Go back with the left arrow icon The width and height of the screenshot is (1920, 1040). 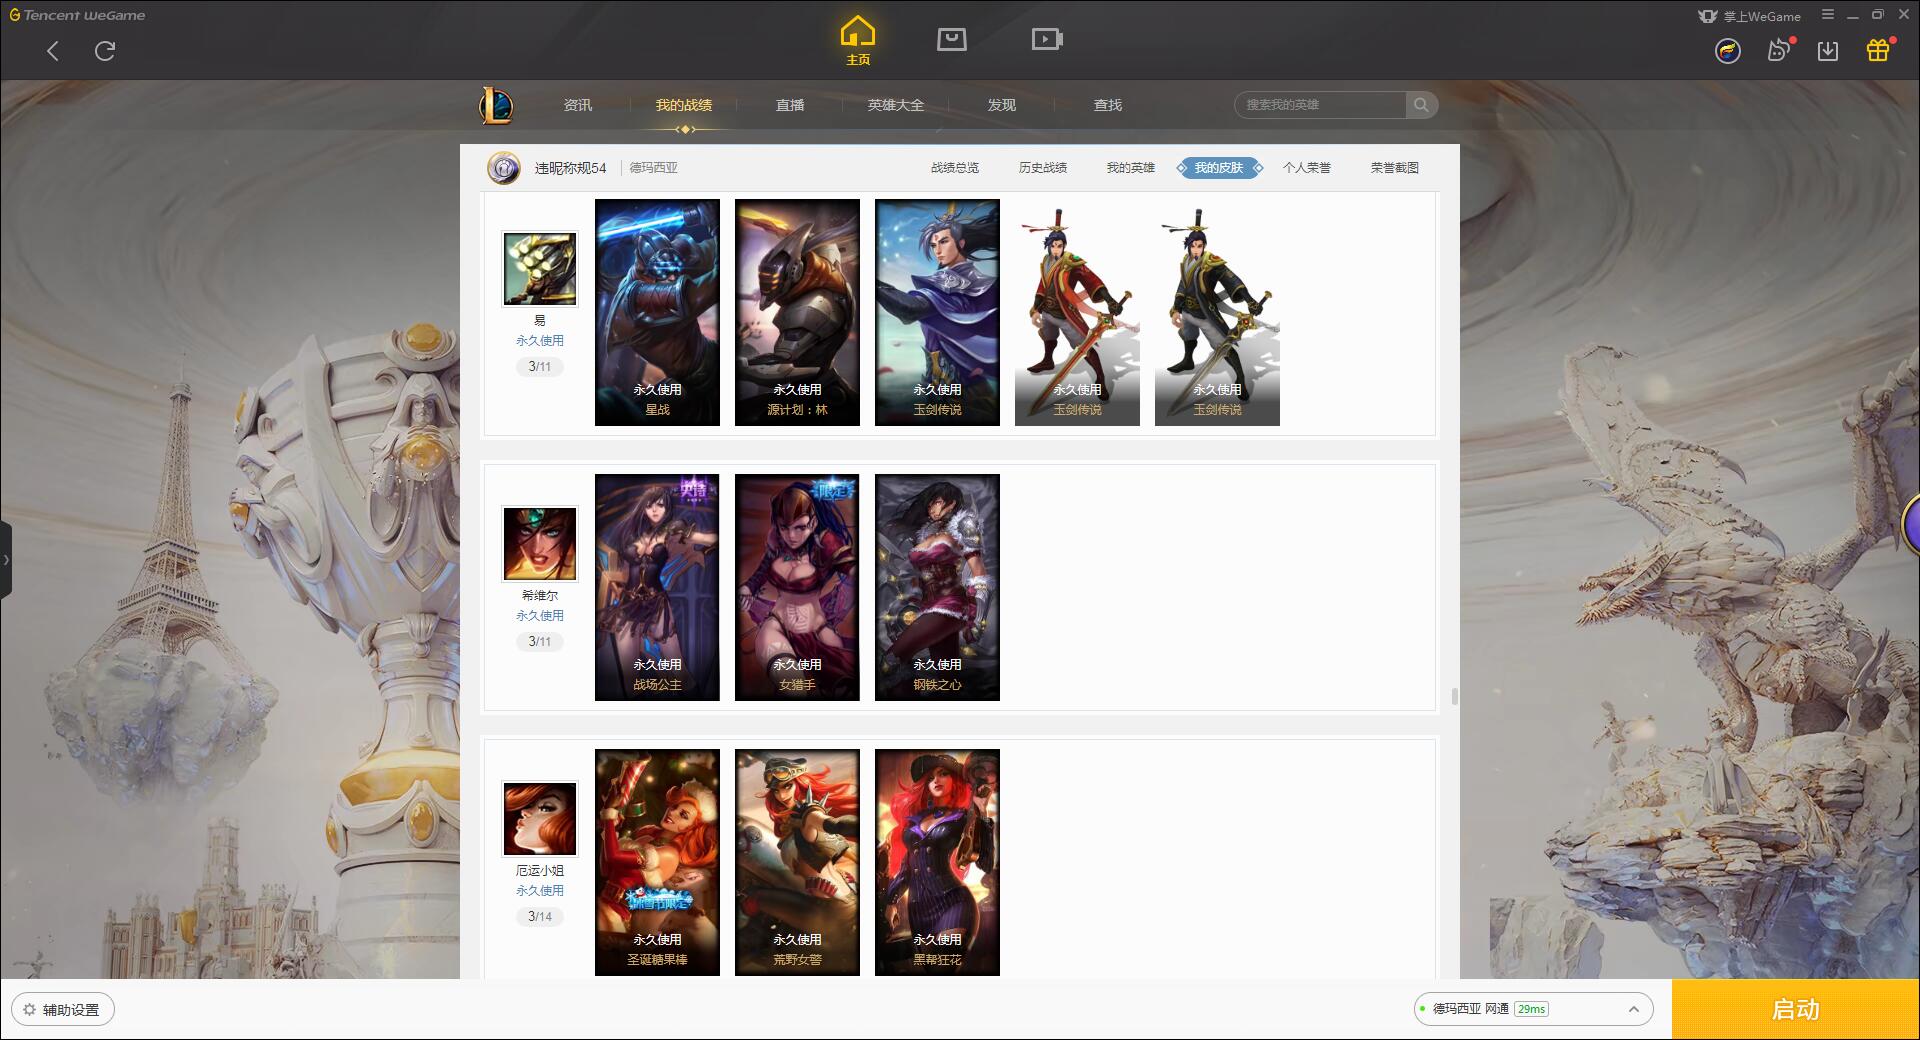[x=53, y=51]
